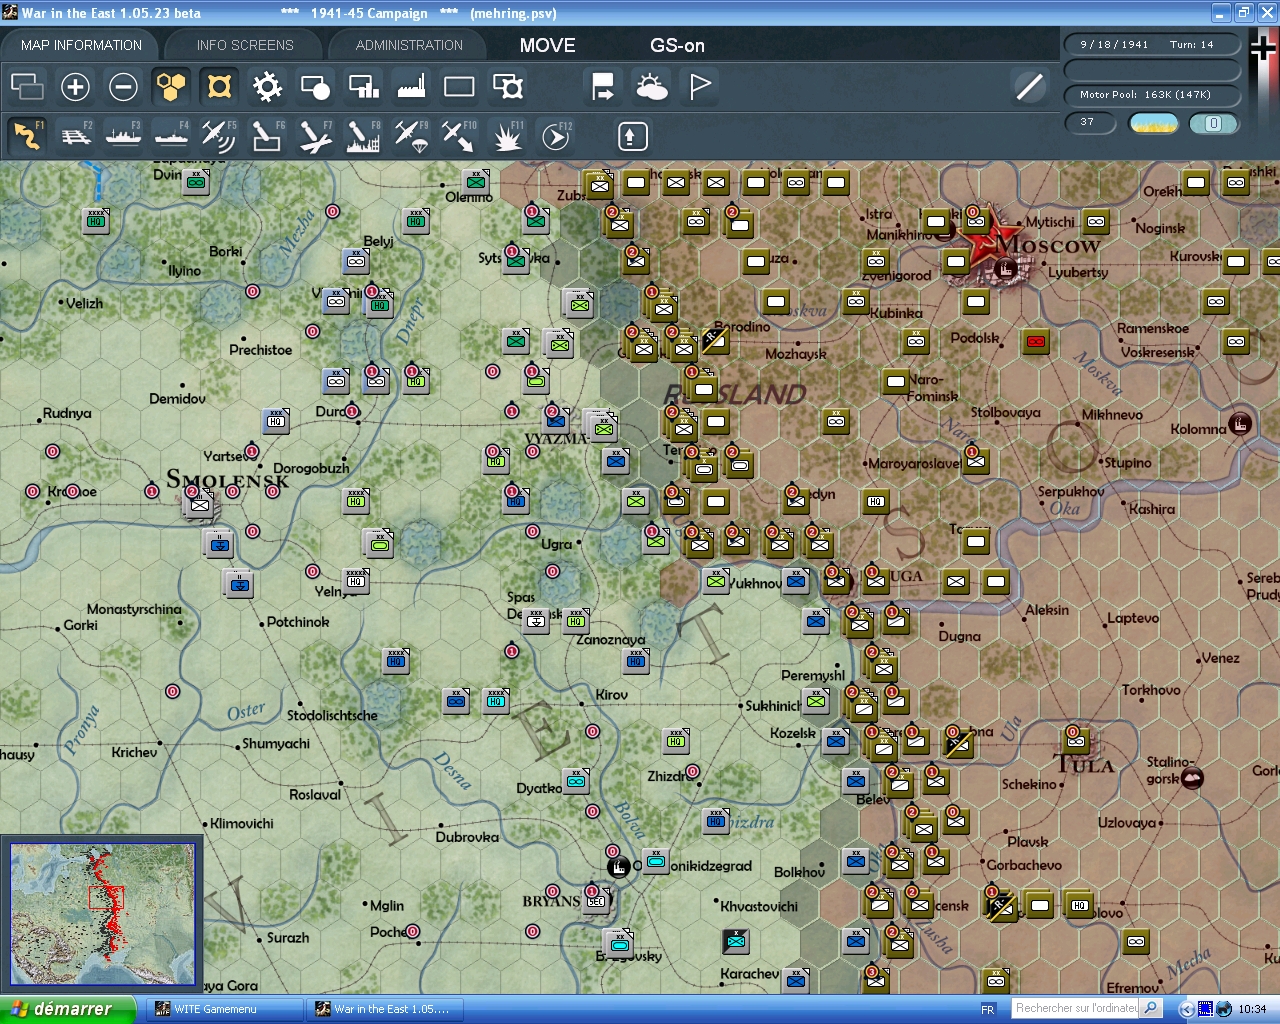Toggle the yellow square-ring map overlay button
The image size is (1280, 1024).
click(x=219, y=87)
